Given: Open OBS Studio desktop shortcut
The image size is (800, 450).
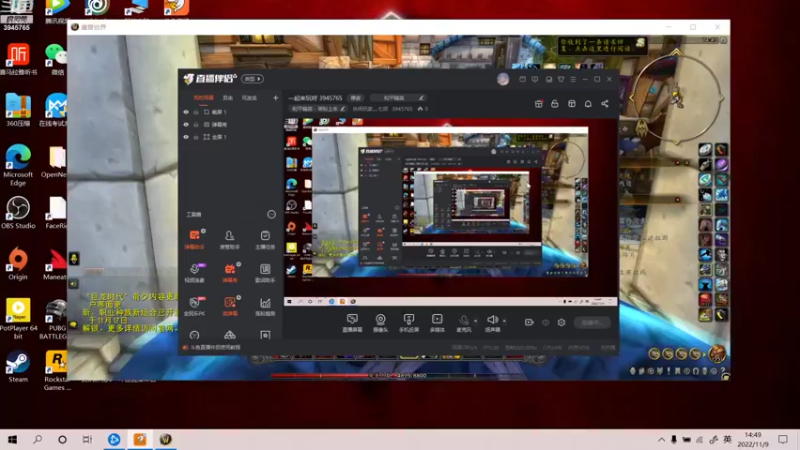Looking at the screenshot, I should click(x=18, y=213).
